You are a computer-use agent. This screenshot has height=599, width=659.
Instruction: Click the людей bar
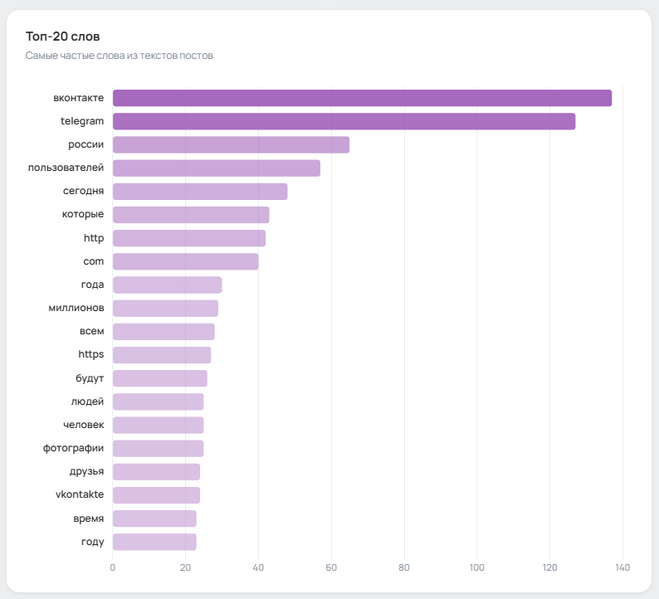coord(157,402)
